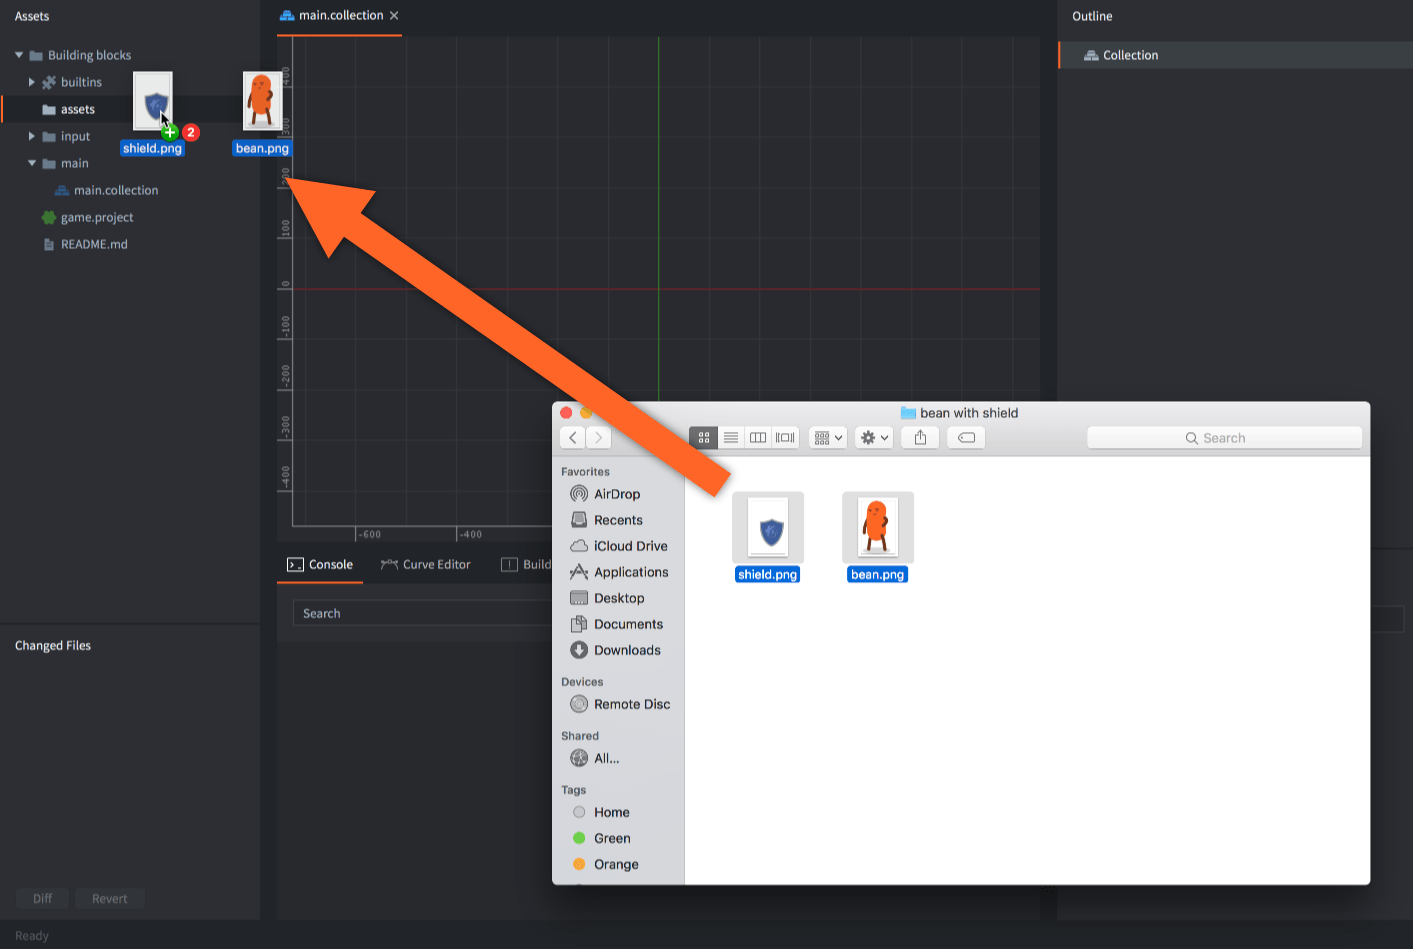Open Finder arrange-by dropdown
The height and width of the screenshot is (949, 1413).
coord(828,438)
